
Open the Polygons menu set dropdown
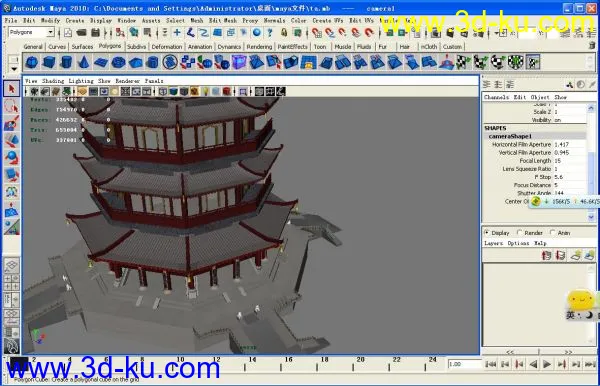coord(31,33)
